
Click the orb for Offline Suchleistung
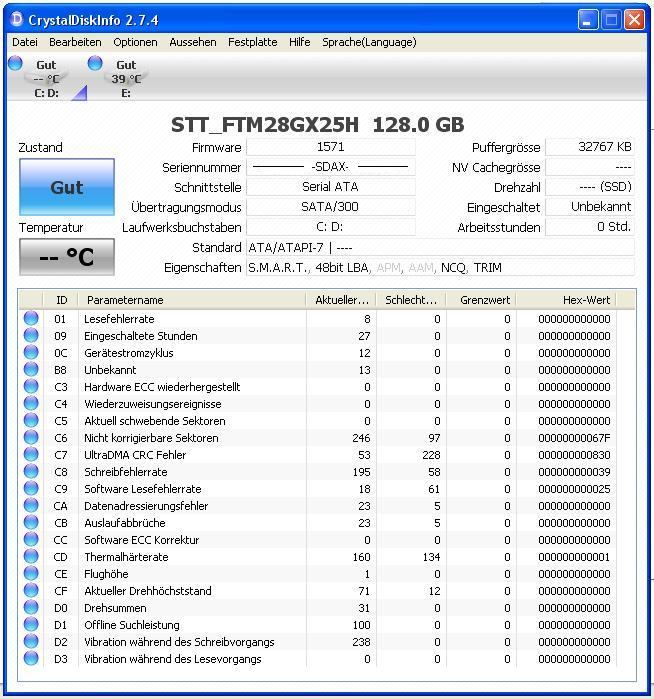tap(31, 624)
